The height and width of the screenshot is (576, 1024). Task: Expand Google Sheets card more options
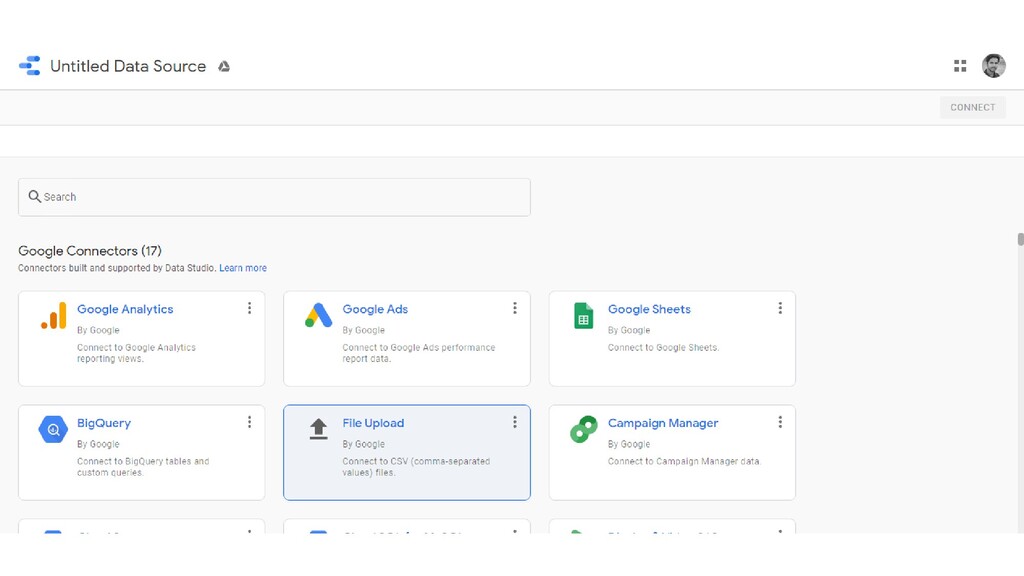point(780,308)
